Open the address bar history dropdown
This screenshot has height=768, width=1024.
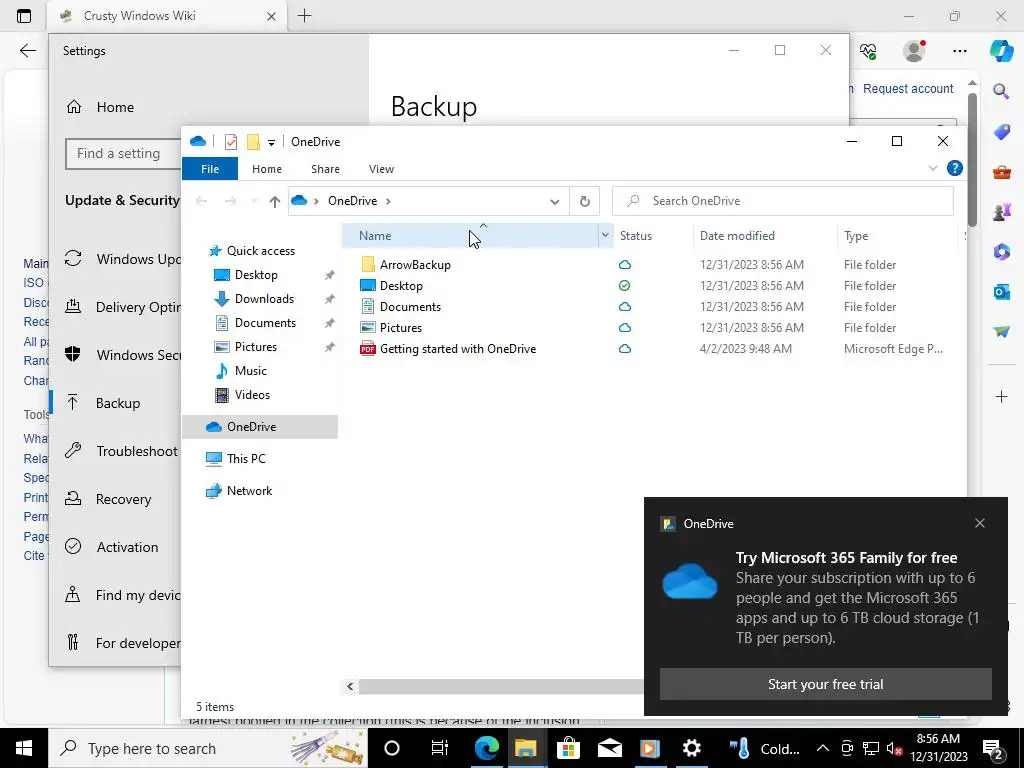554,201
